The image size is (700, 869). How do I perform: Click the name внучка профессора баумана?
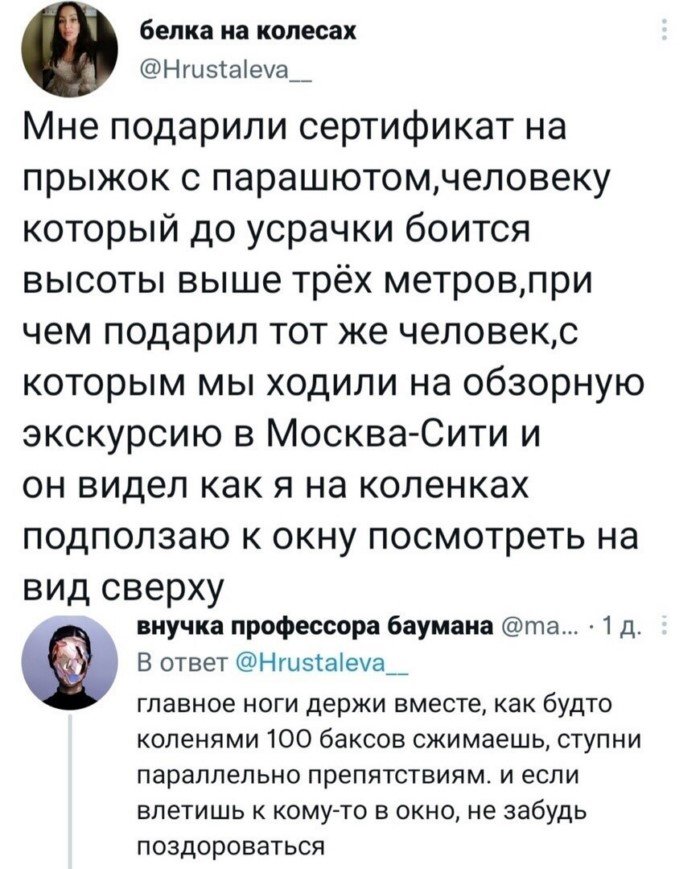click(x=315, y=627)
